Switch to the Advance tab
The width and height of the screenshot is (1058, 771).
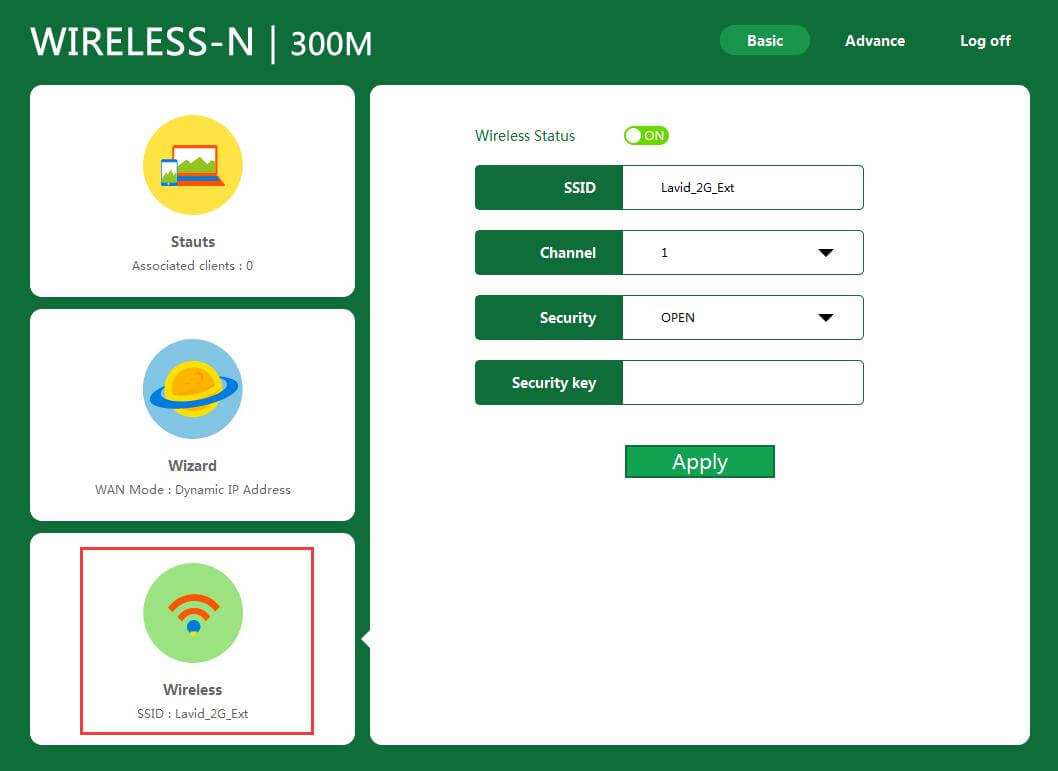click(x=875, y=41)
